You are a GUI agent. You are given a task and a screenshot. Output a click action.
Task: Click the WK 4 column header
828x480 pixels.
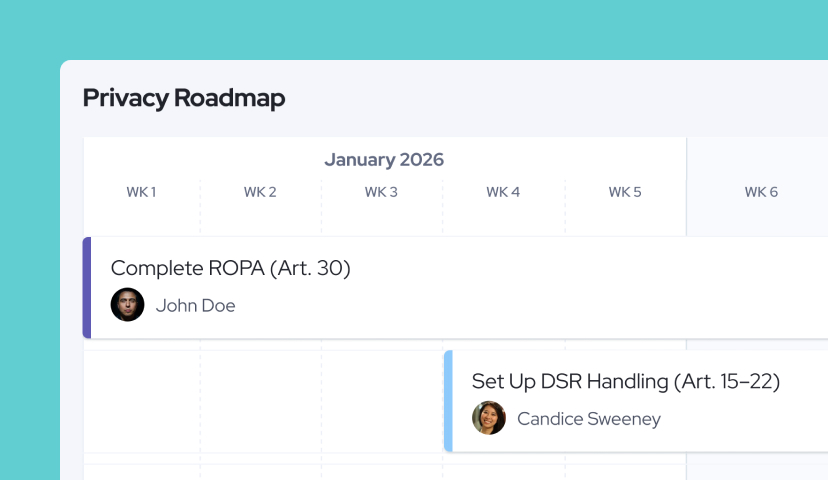pos(503,192)
